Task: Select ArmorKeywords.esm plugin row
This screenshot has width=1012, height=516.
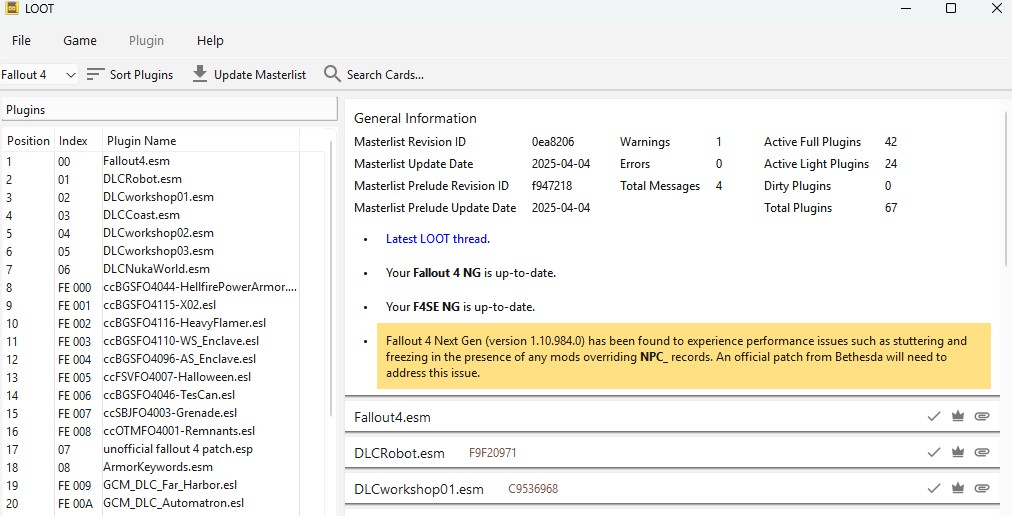Action: (x=151, y=467)
